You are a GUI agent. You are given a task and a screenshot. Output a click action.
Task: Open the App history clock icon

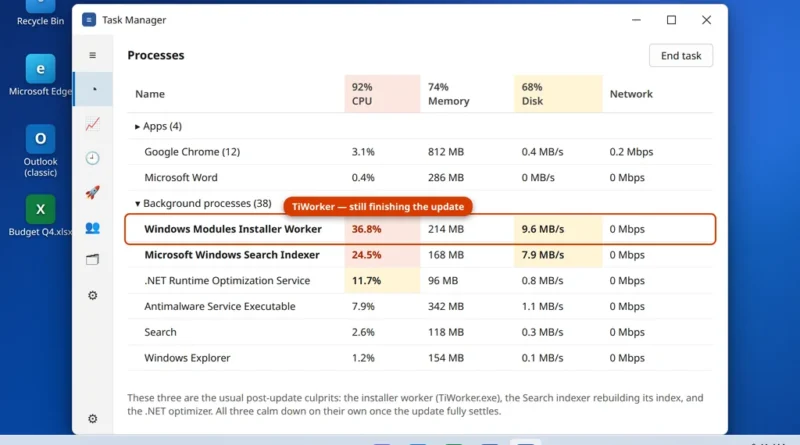[92, 158]
